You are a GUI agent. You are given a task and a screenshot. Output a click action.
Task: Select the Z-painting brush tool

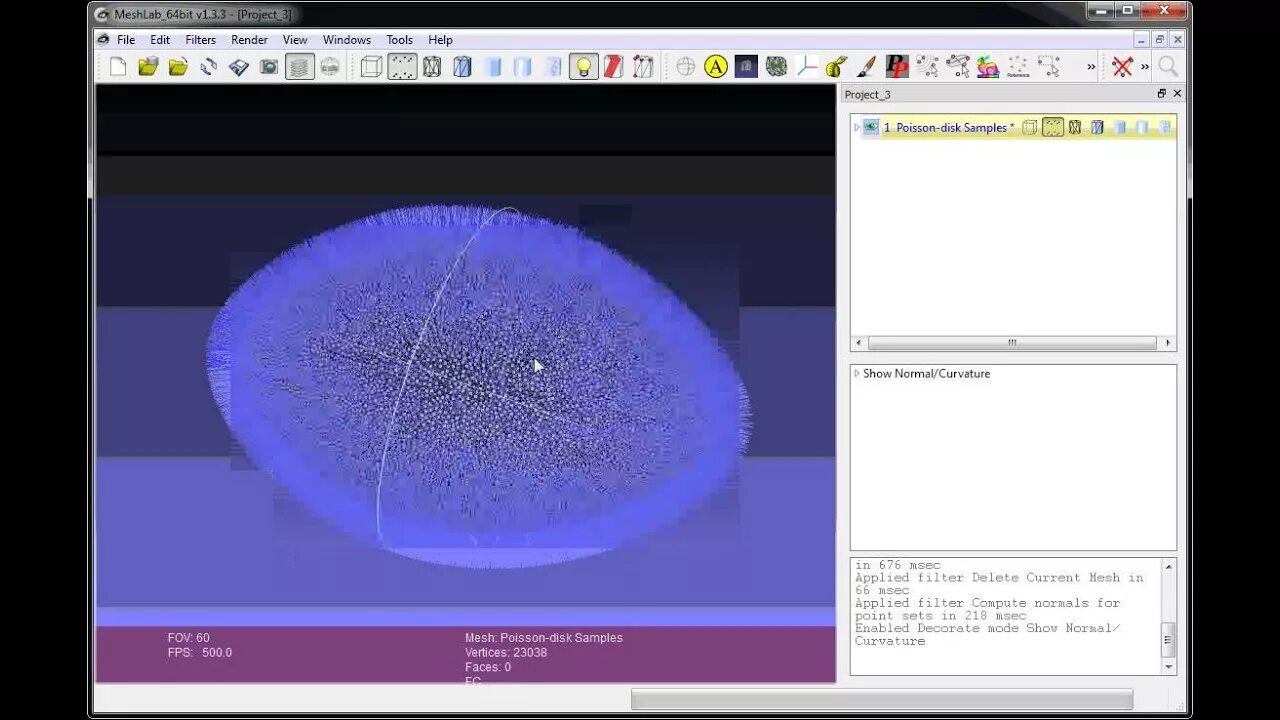coord(866,66)
